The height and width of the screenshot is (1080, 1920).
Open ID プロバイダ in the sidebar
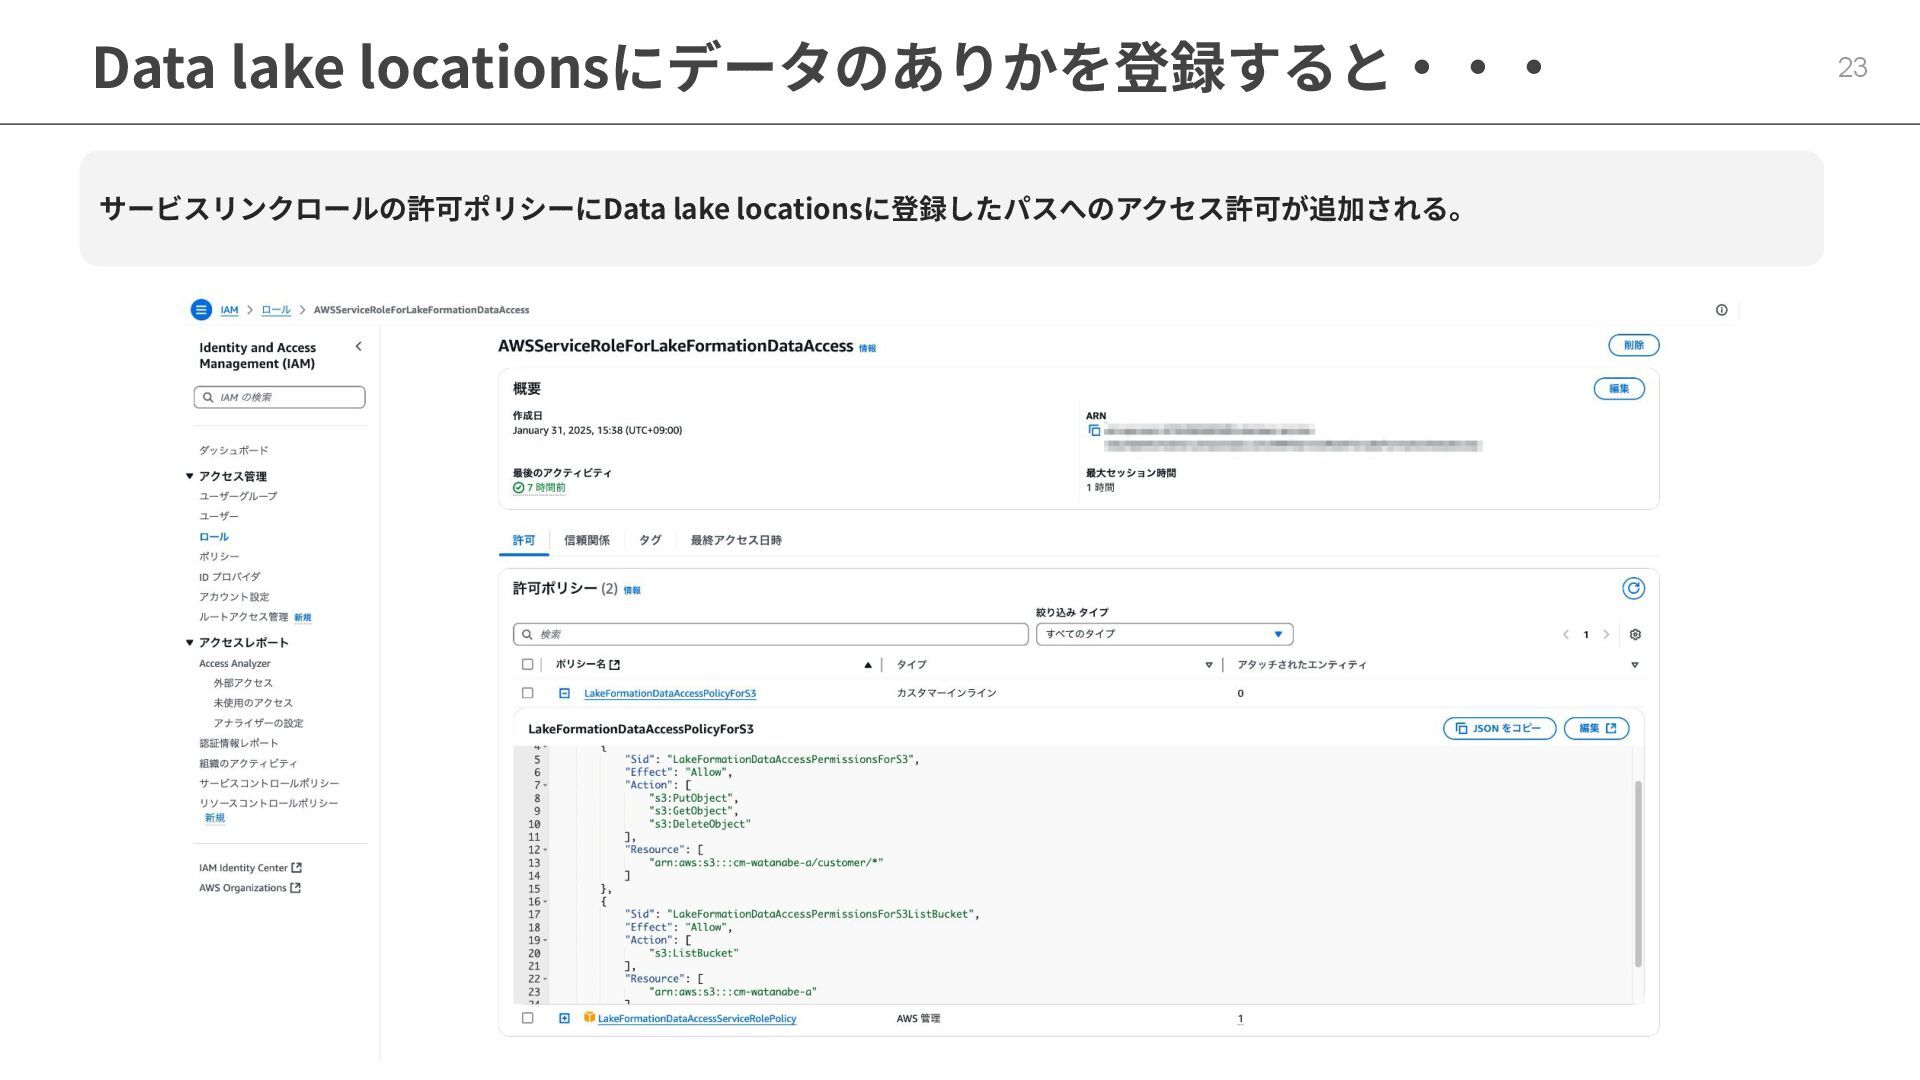coord(229,577)
